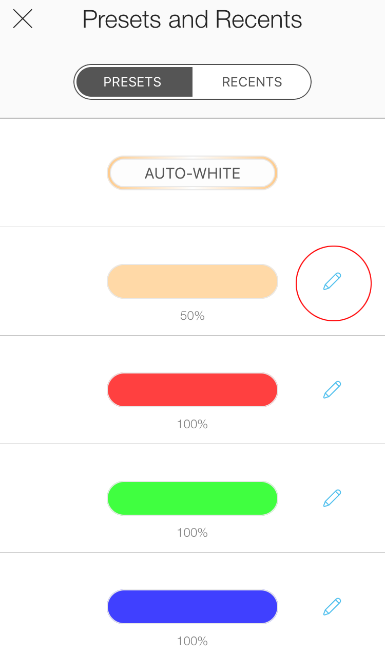Tap the 100% label under the red swatch
Image resolution: width=385 pixels, height=660 pixels.
192,424
